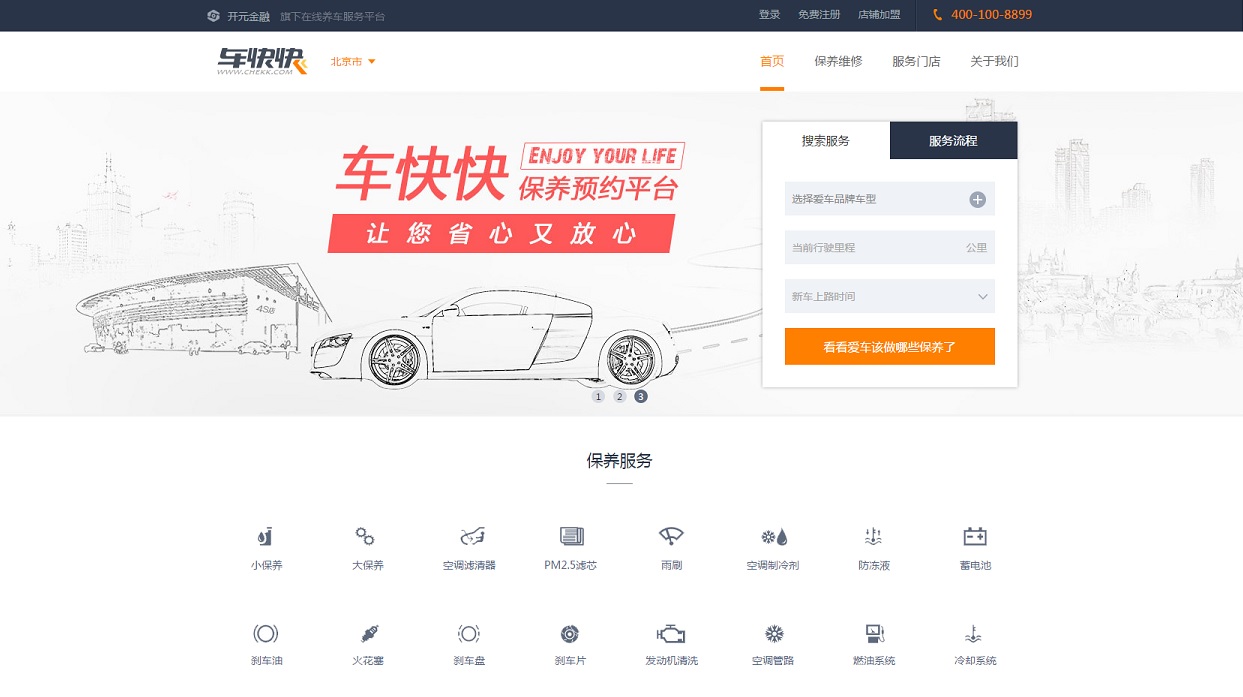Open the 保养维修 menu item
Image resolution: width=1243 pixels, height=697 pixels.
pyautogui.click(x=837, y=61)
